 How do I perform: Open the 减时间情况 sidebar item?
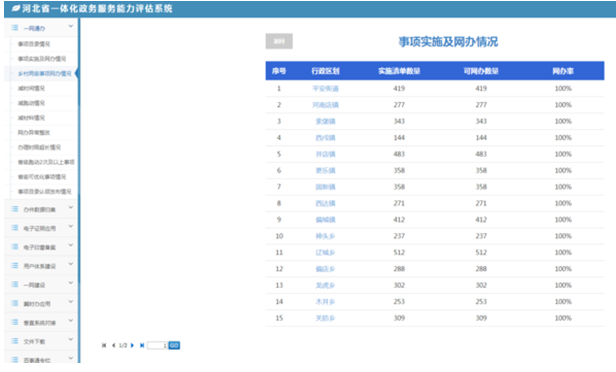pos(31,88)
